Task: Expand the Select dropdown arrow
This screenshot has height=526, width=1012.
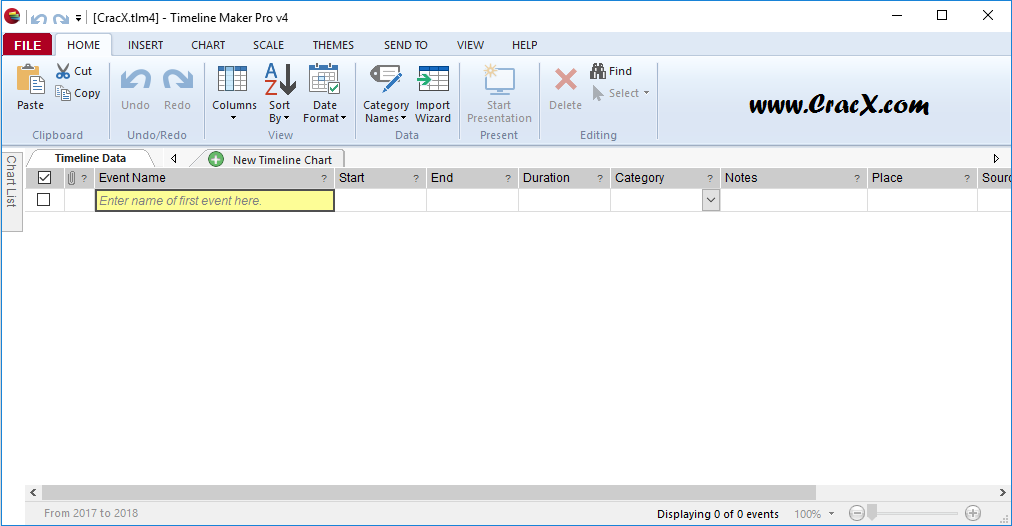Action: pyautogui.click(x=646, y=93)
